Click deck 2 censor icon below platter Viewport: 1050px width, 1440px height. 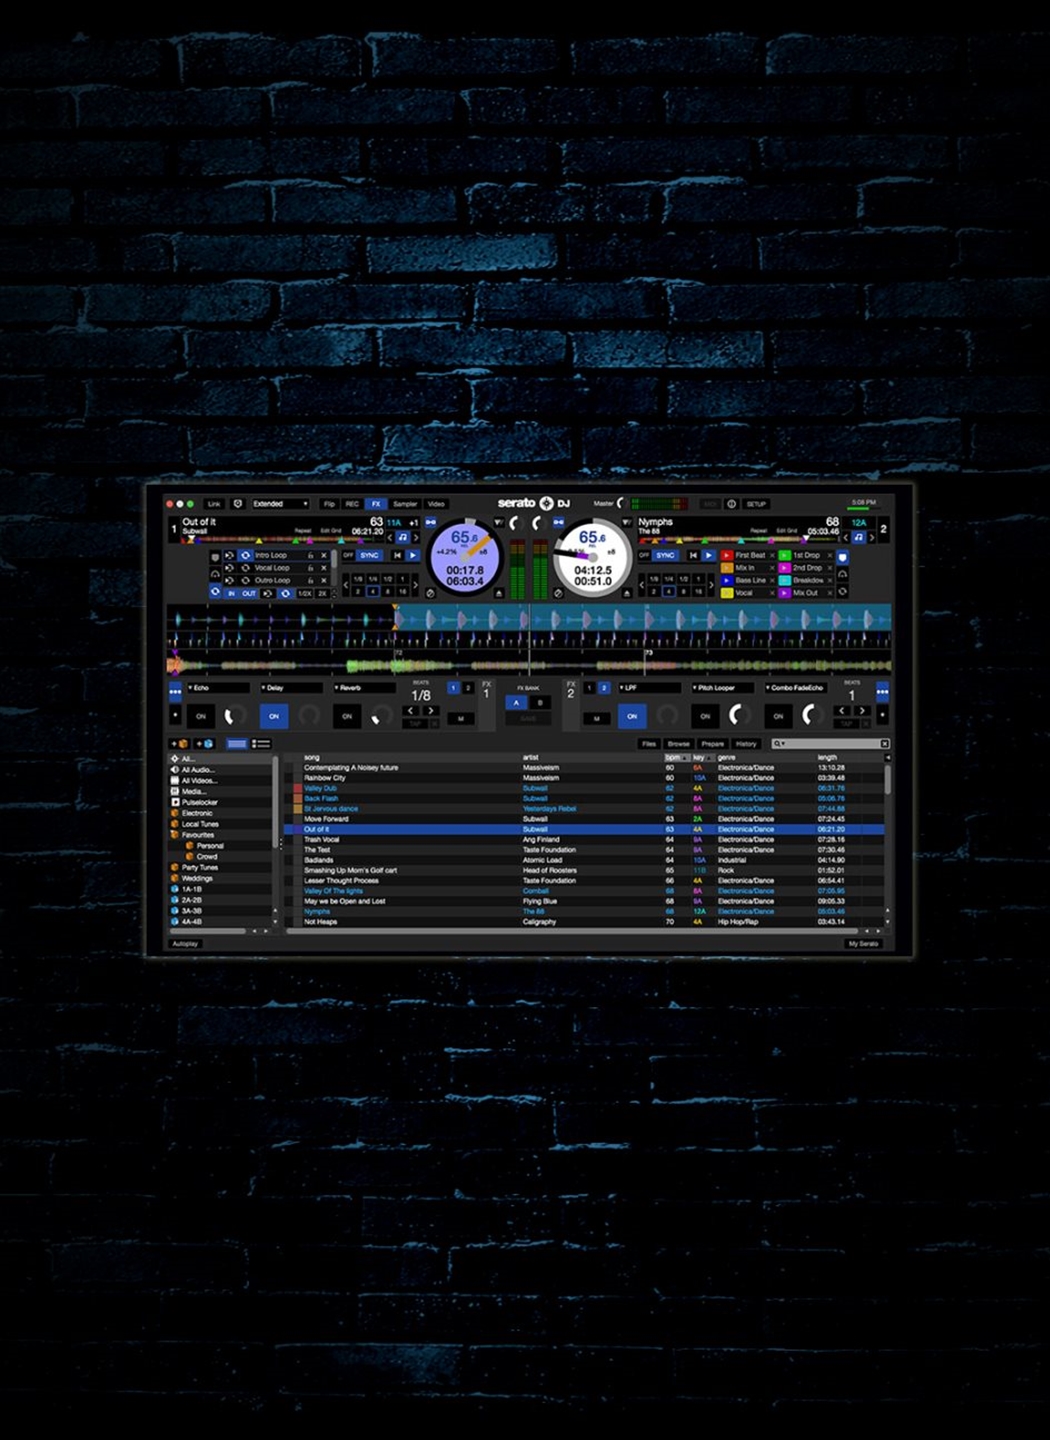coord(558,593)
